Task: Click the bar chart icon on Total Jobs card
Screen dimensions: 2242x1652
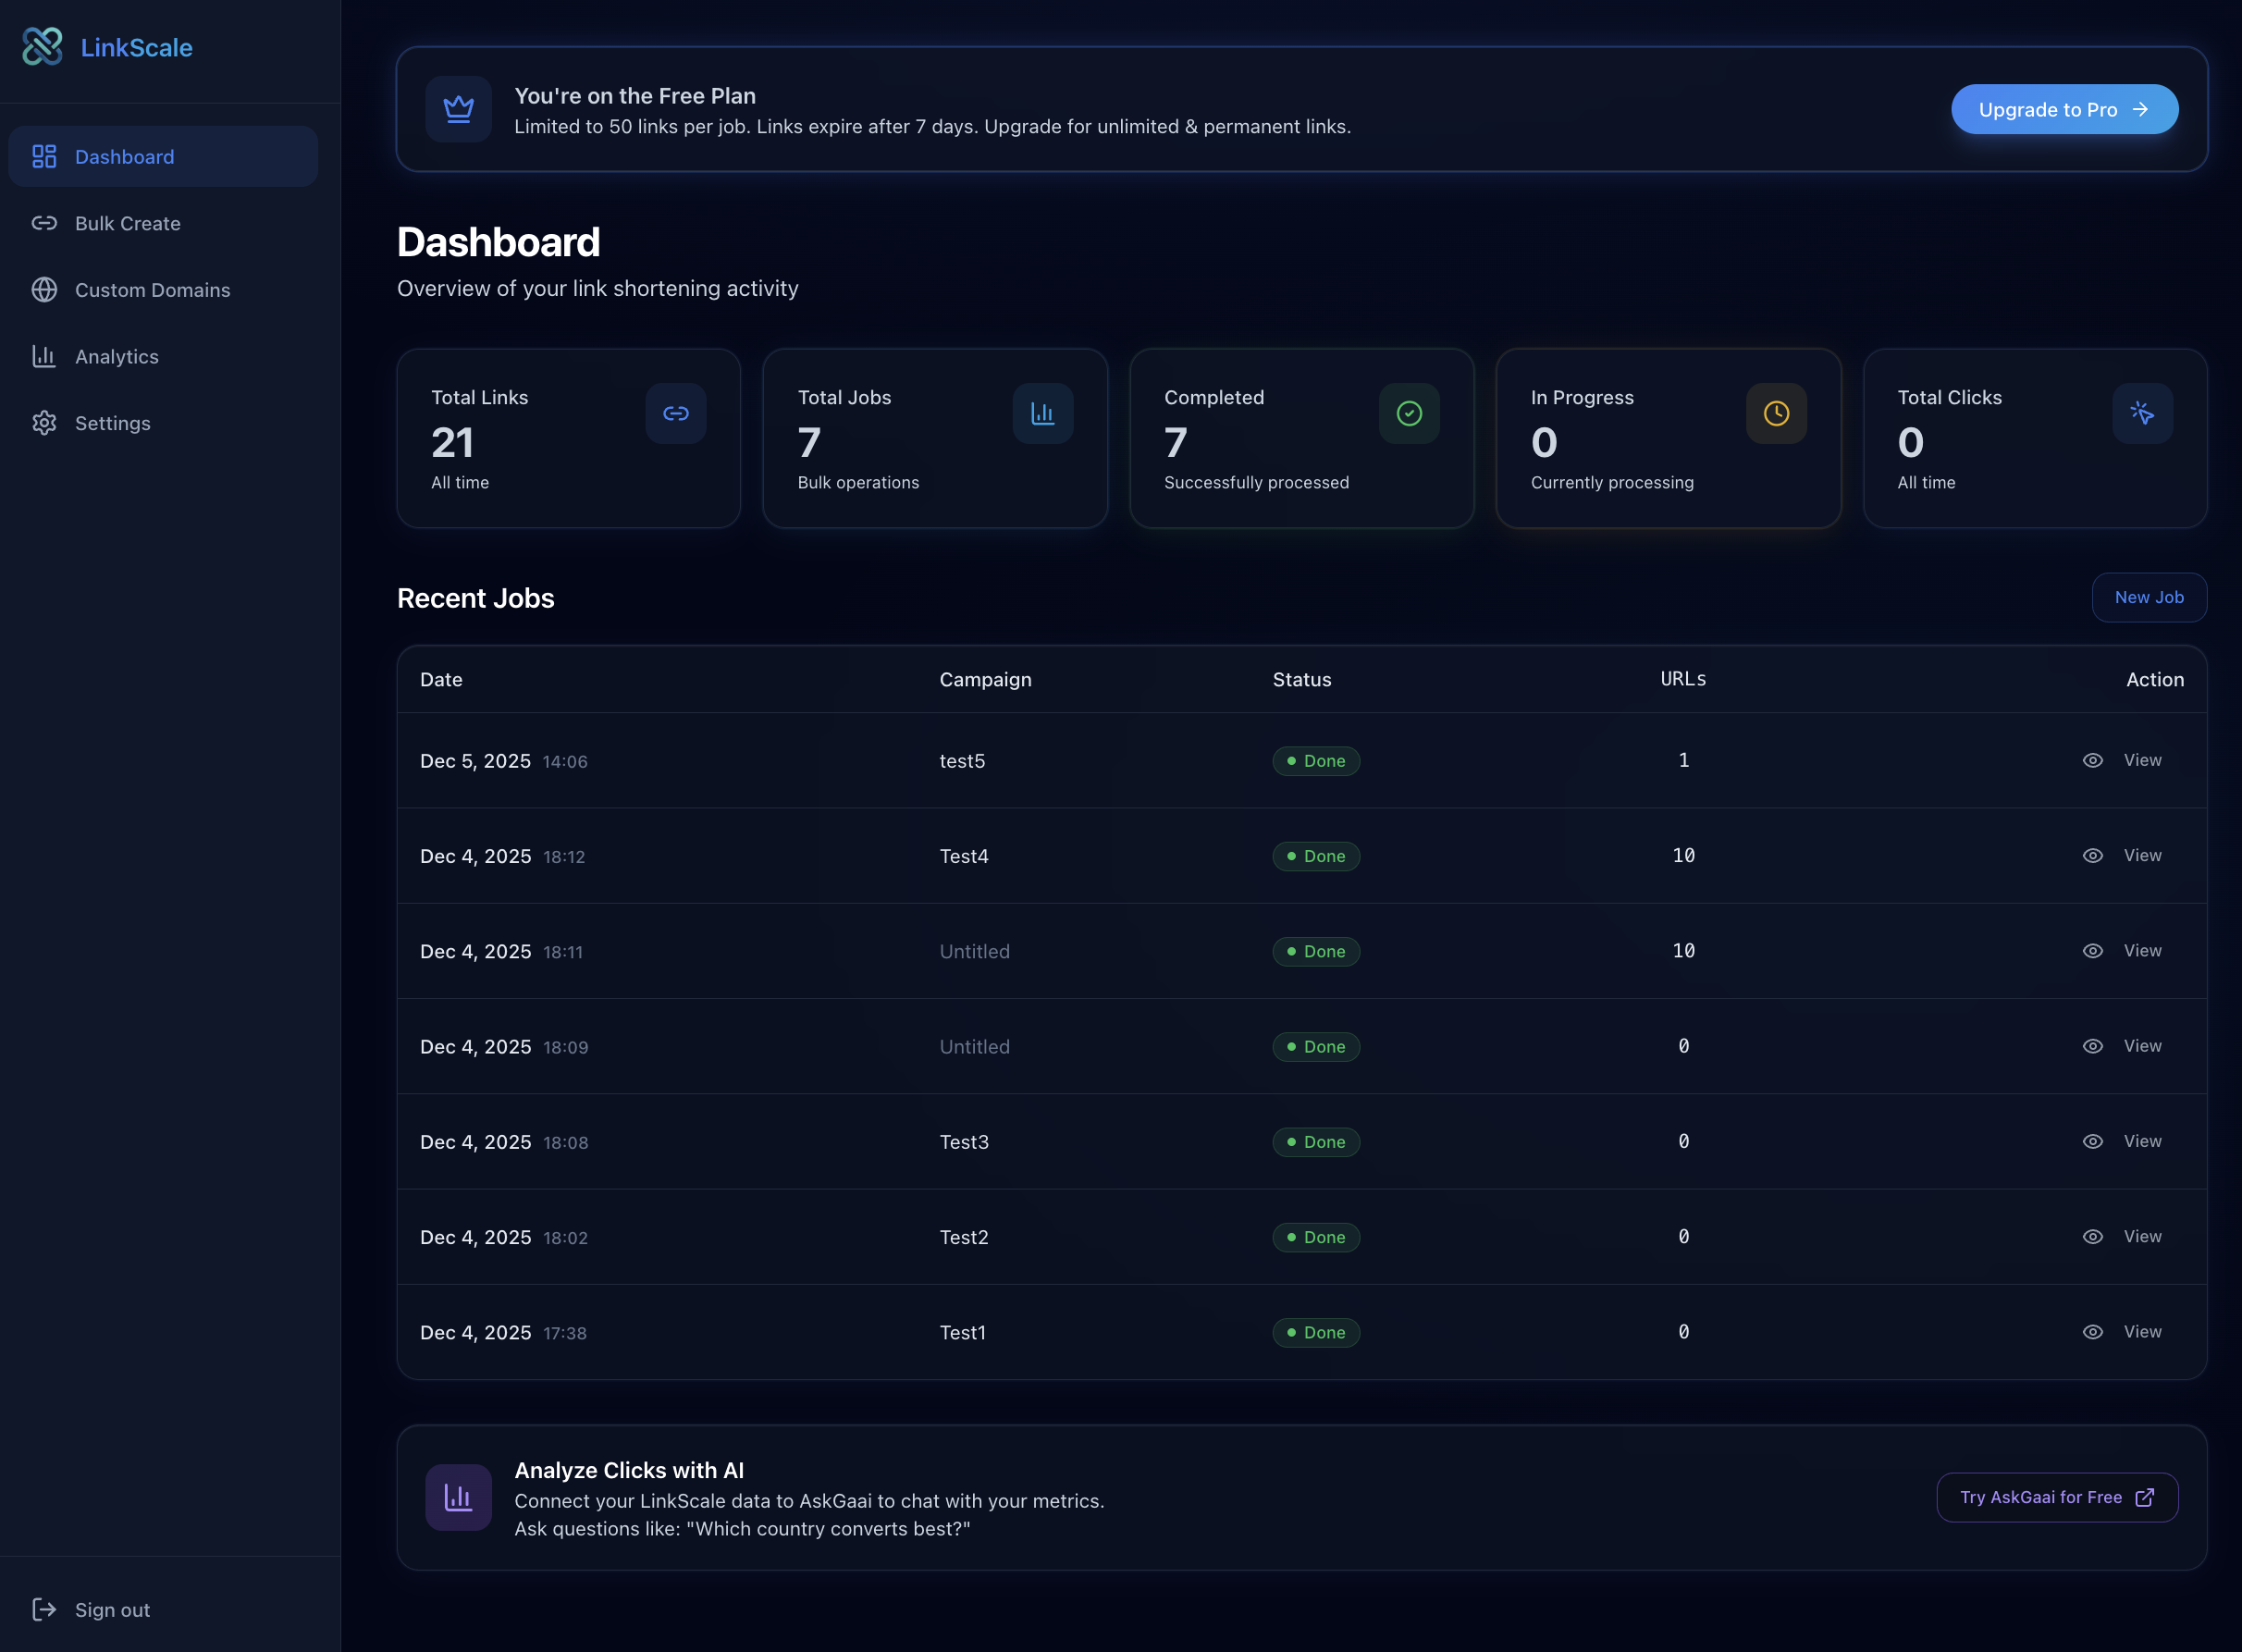Action: click(1042, 413)
